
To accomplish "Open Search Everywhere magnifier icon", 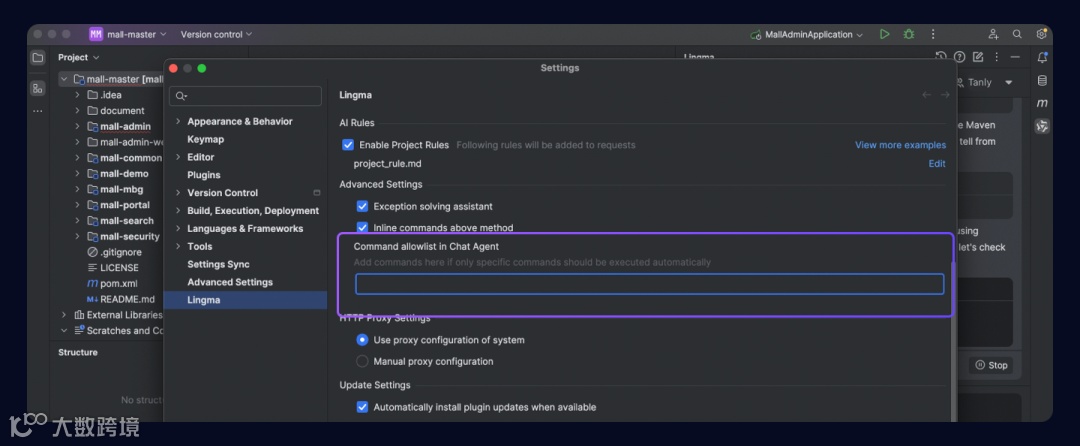I will [1017, 34].
